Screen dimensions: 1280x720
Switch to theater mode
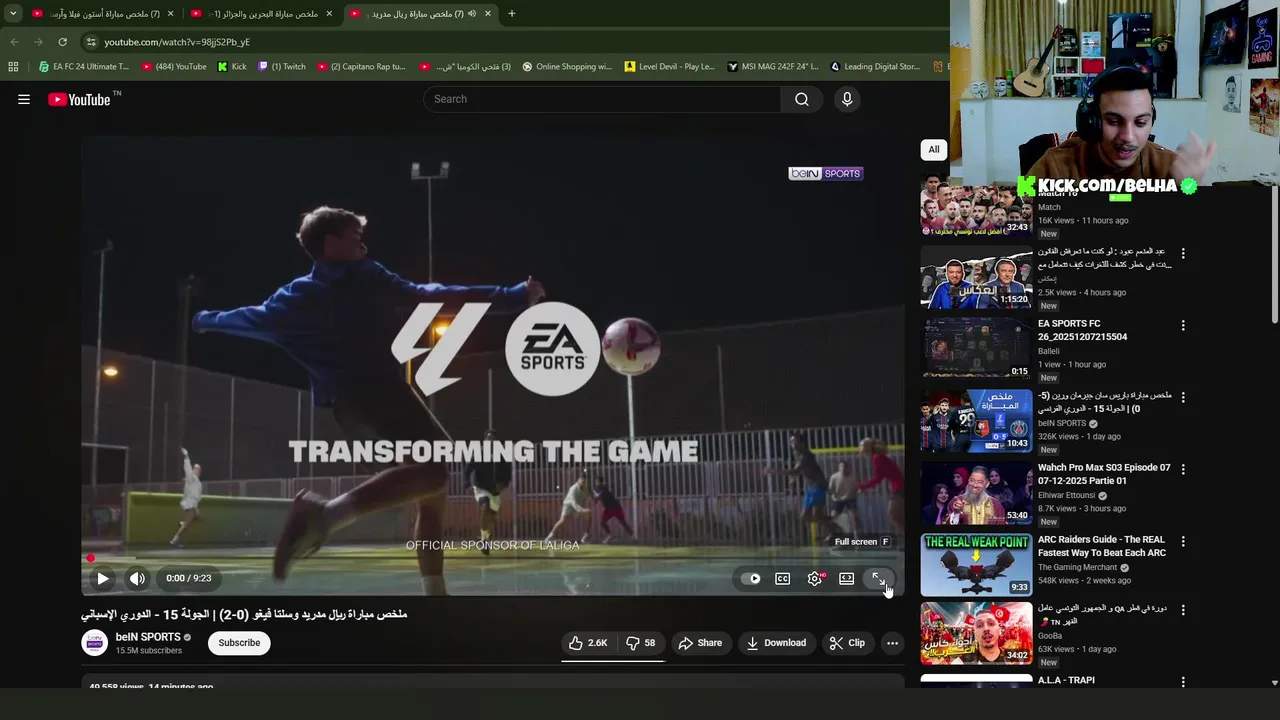847,578
